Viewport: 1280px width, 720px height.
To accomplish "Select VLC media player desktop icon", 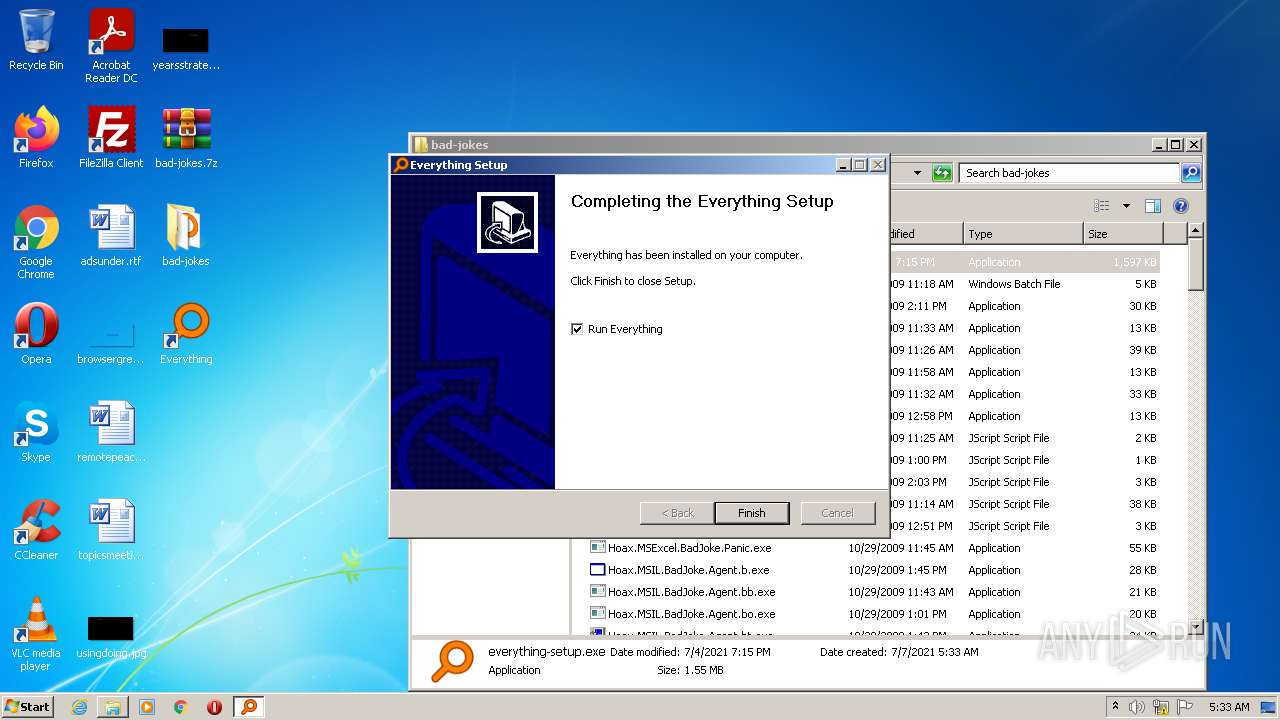I will [36, 634].
